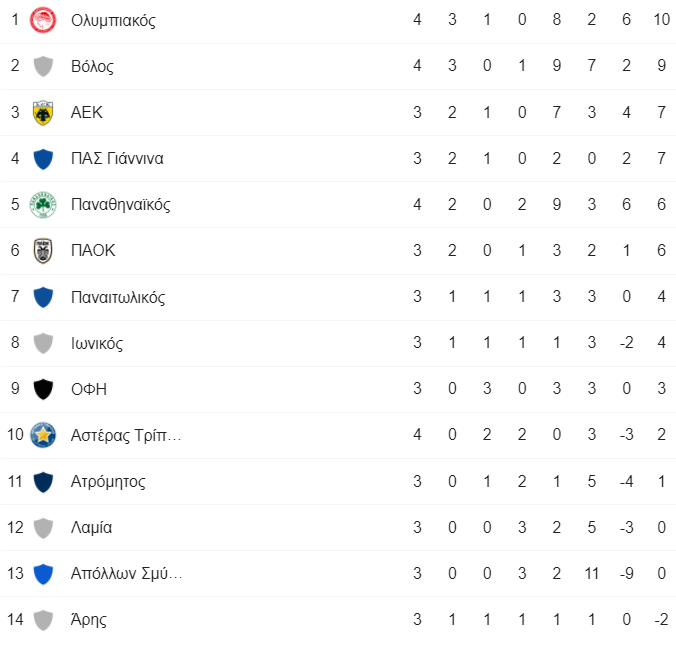
Task: Select the ΠΑΟΚ team name
Action: pyautogui.click(x=93, y=251)
